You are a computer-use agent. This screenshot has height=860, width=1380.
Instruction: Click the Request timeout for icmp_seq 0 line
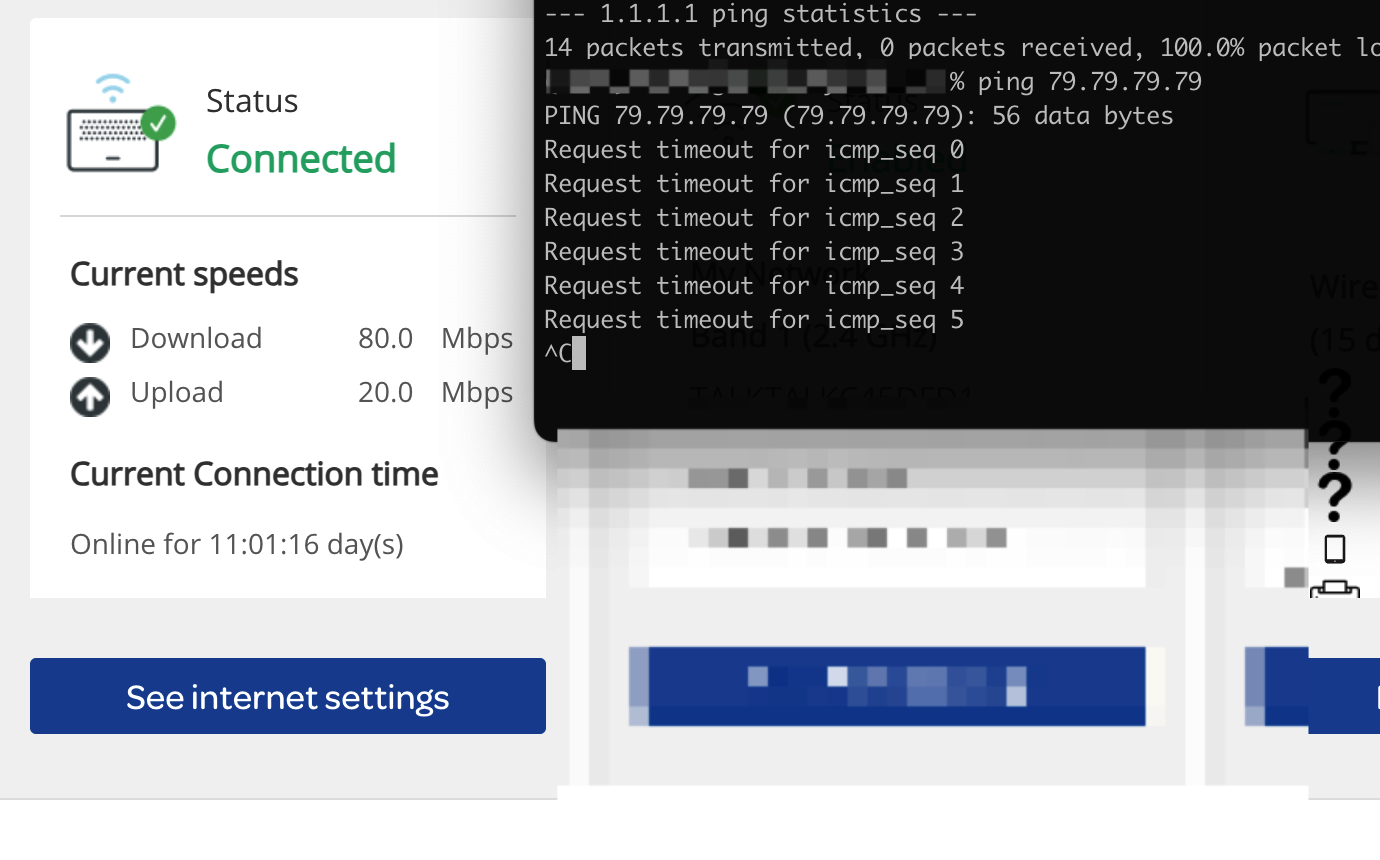pos(753,149)
